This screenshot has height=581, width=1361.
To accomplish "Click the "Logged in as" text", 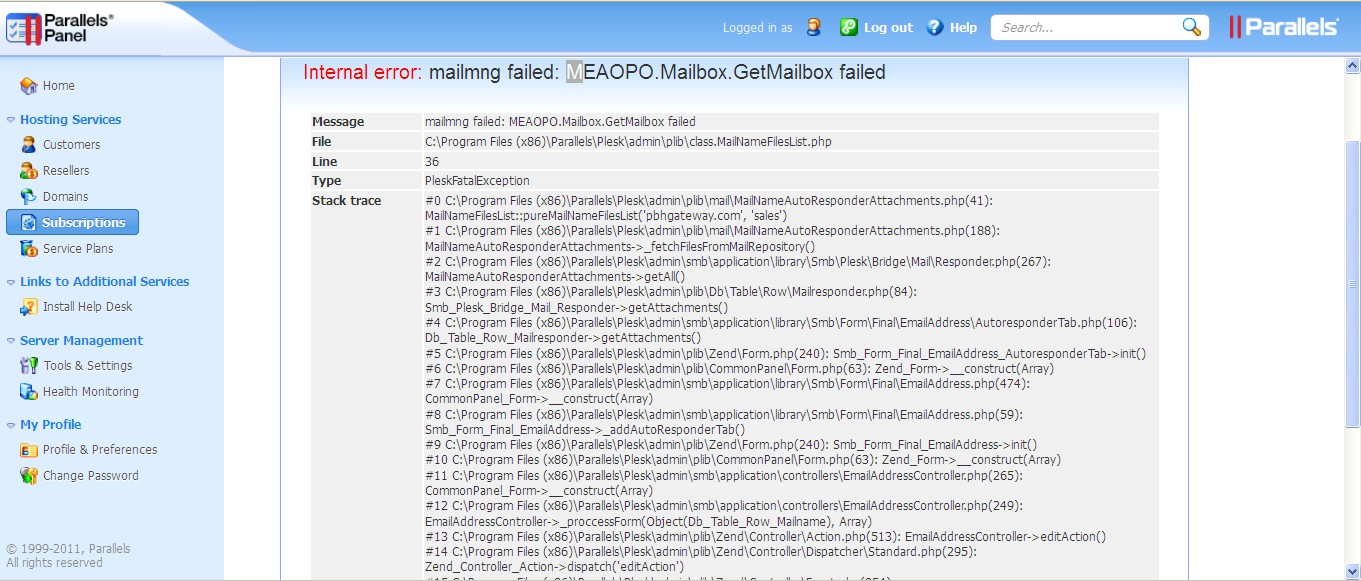I will click(757, 28).
